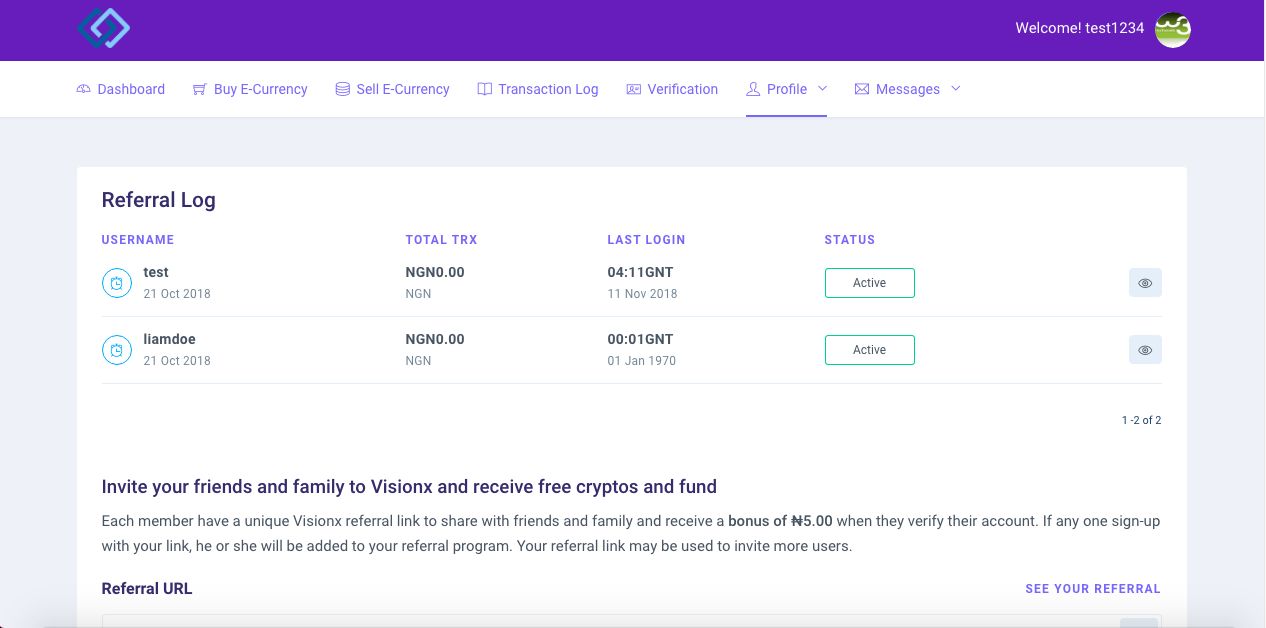Open the Transaction Log tab
Viewport: 1266px width, 628px height.
click(538, 89)
